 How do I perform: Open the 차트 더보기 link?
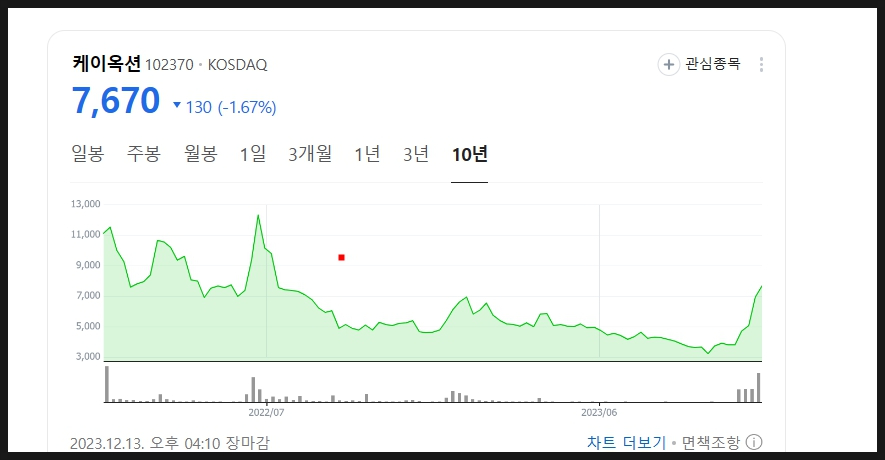click(x=626, y=442)
